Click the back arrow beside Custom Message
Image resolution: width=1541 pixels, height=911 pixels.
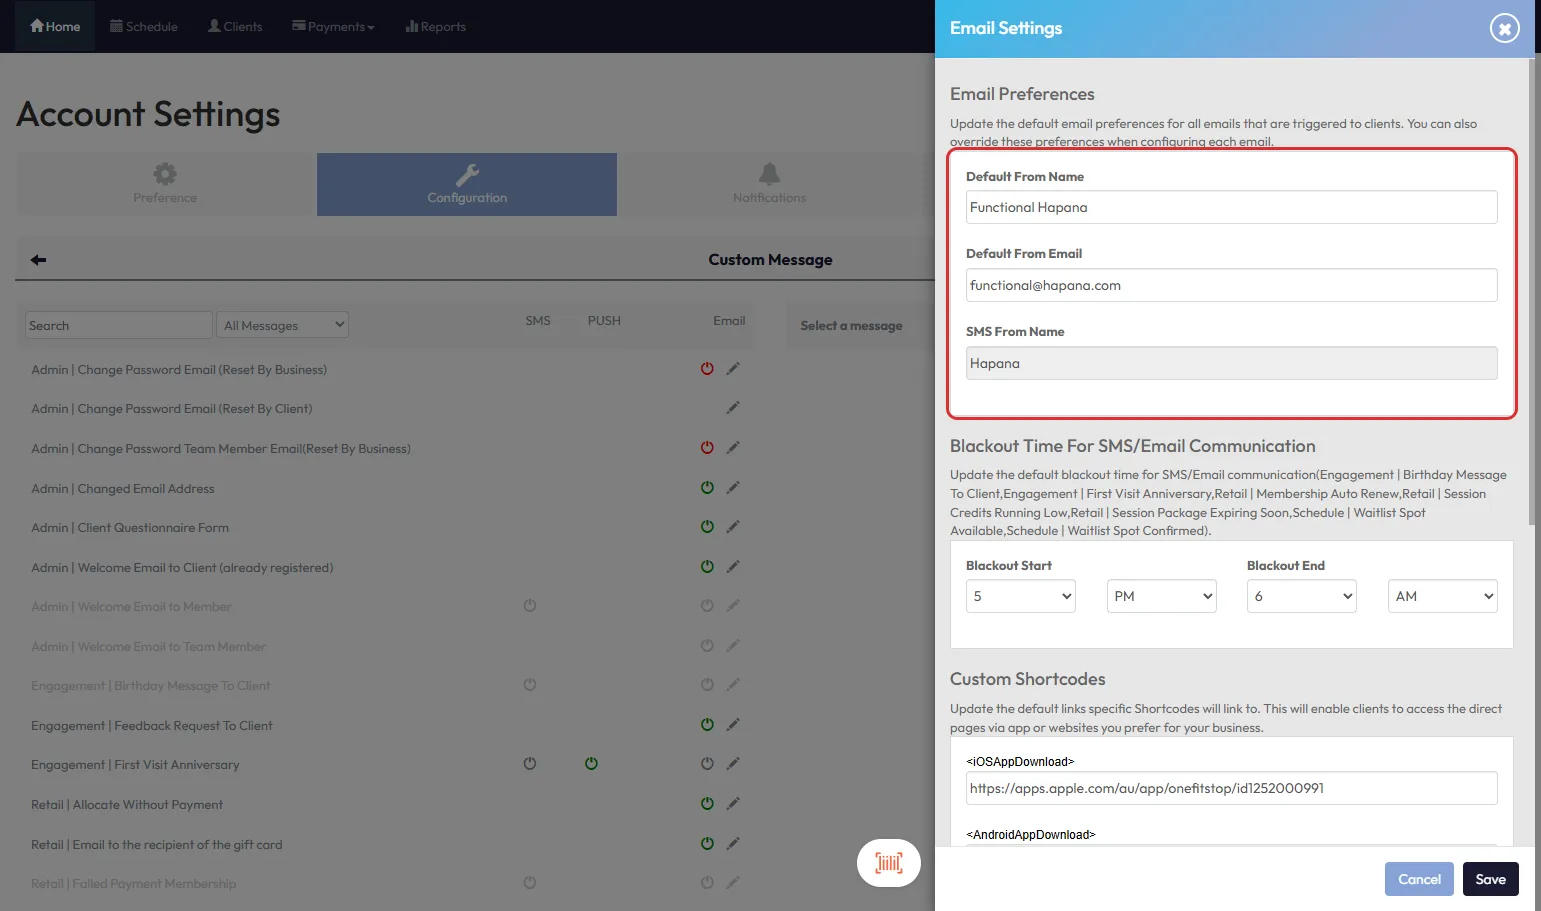point(39,260)
